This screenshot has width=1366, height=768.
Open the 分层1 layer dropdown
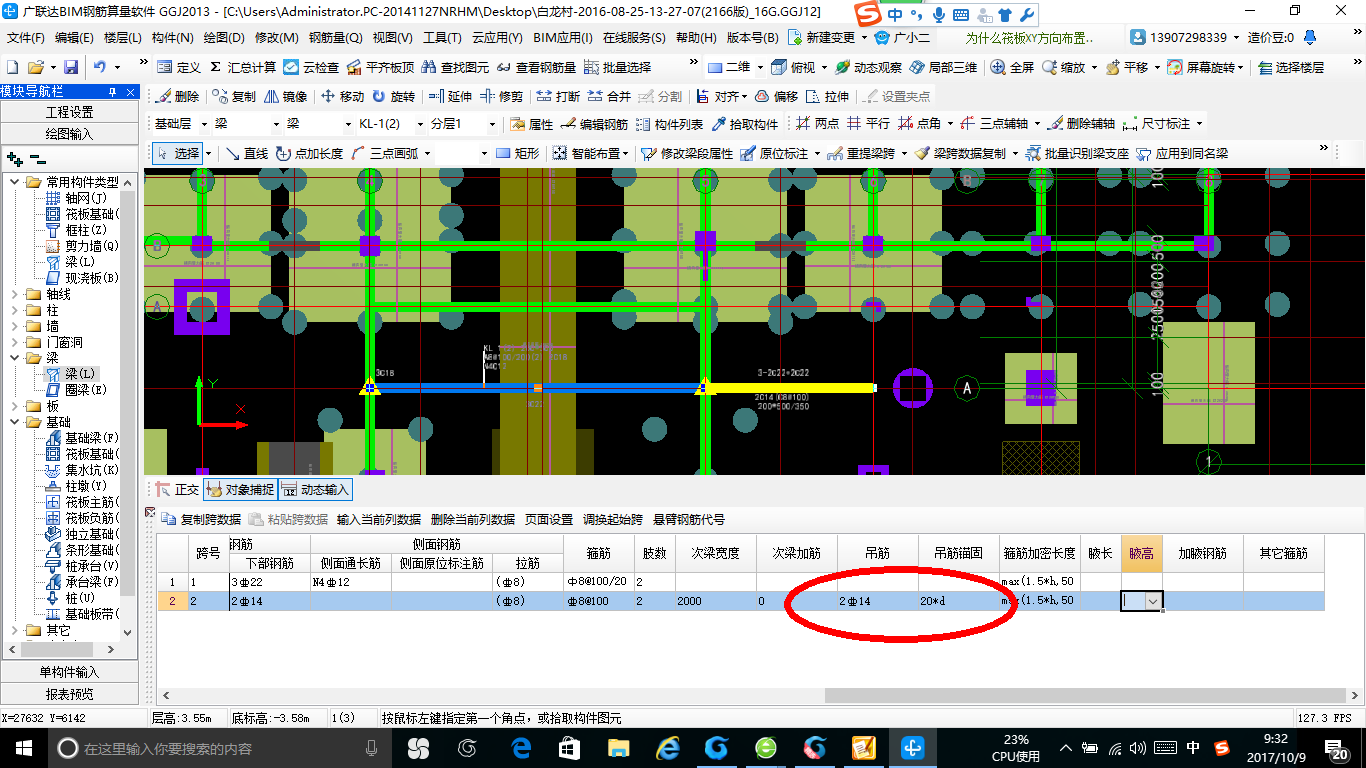pyautogui.click(x=491, y=124)
